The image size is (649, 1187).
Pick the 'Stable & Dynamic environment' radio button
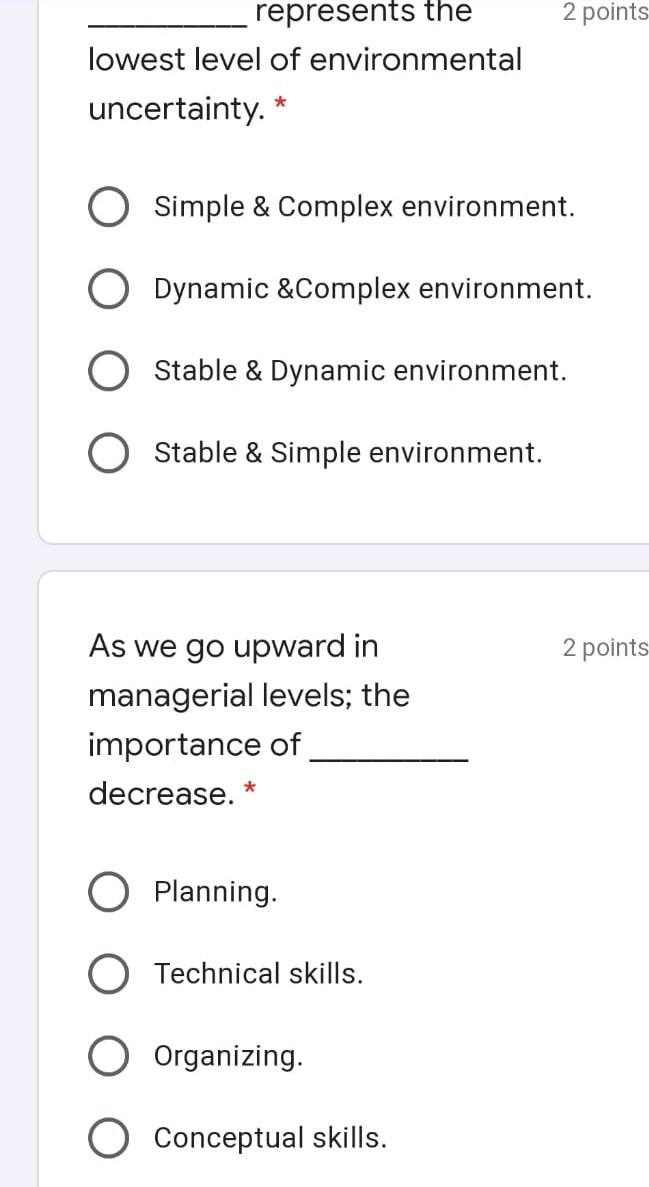(107, 372)
